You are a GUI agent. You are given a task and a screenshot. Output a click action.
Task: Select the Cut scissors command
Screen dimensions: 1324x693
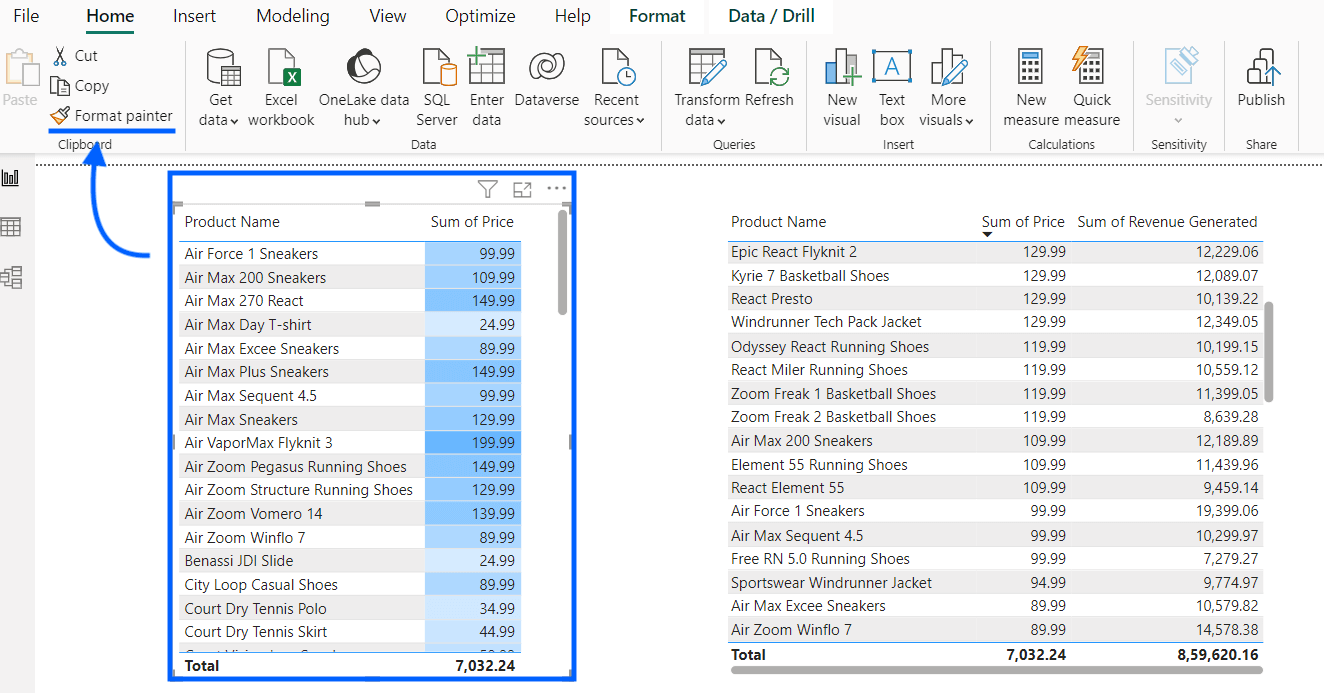click(75, 56)
